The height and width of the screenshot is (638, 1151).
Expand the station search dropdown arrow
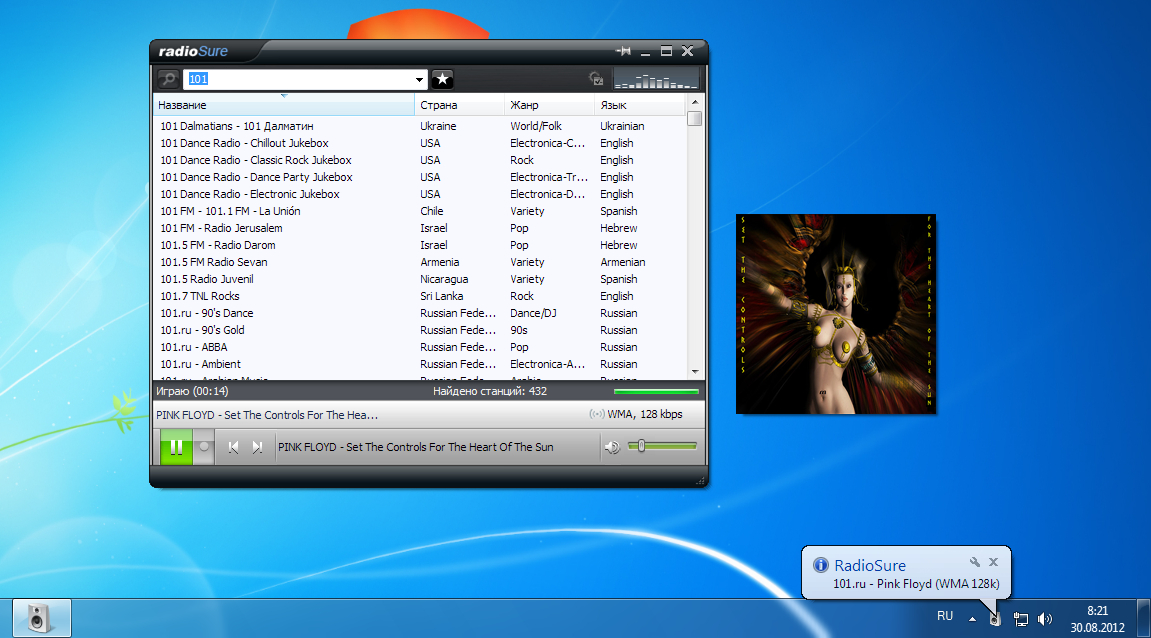[420, 80]
